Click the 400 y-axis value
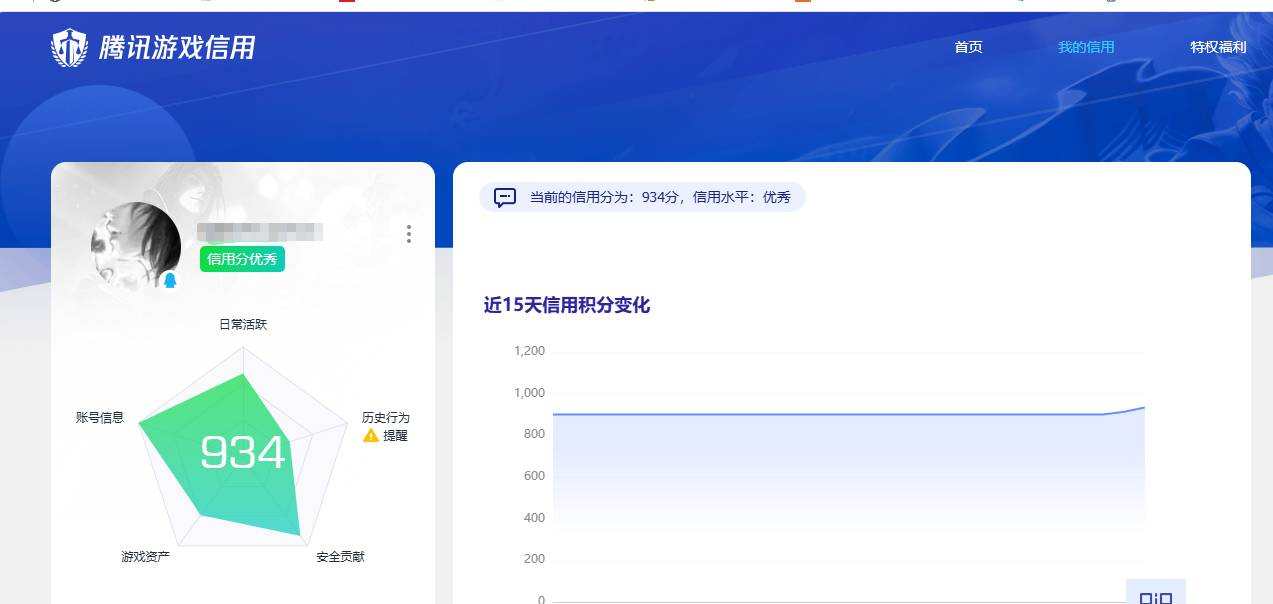 534,518
